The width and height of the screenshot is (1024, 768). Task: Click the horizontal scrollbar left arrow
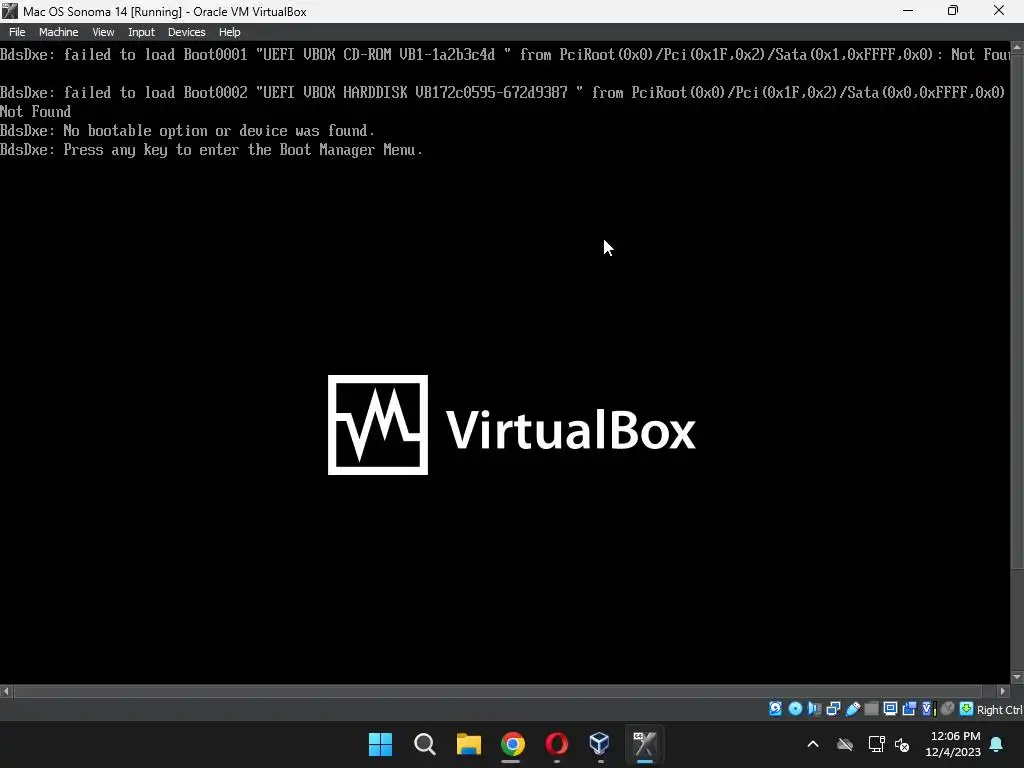coord(6,691)
